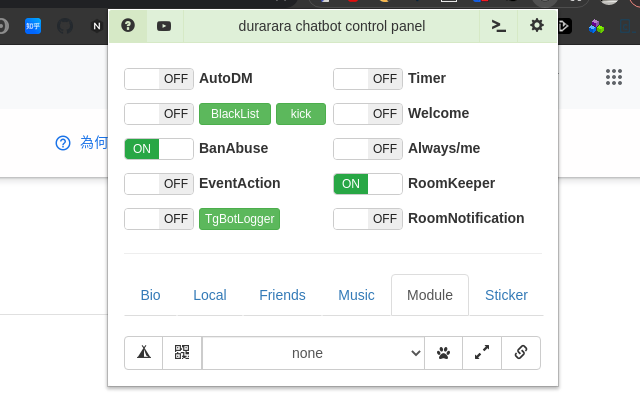640x400 pixels.
Task: Click the green TgBotLogger button
Action: tap(240, 219)
